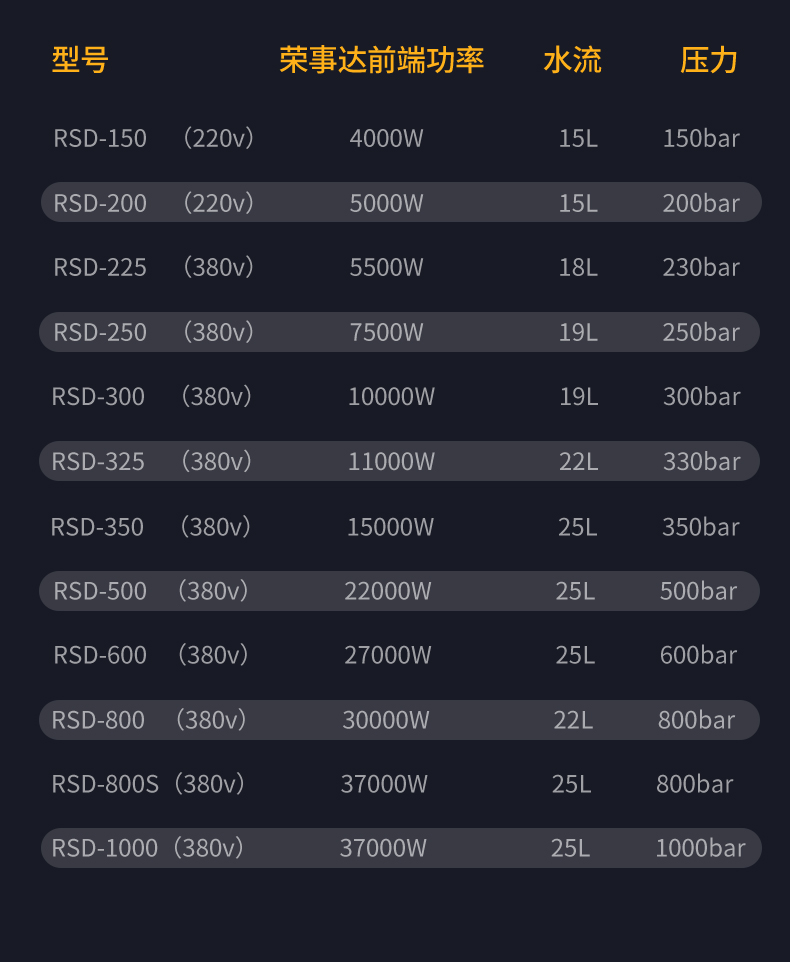
Task: Click the 330bar pressure value
Action: pos(702,461)
